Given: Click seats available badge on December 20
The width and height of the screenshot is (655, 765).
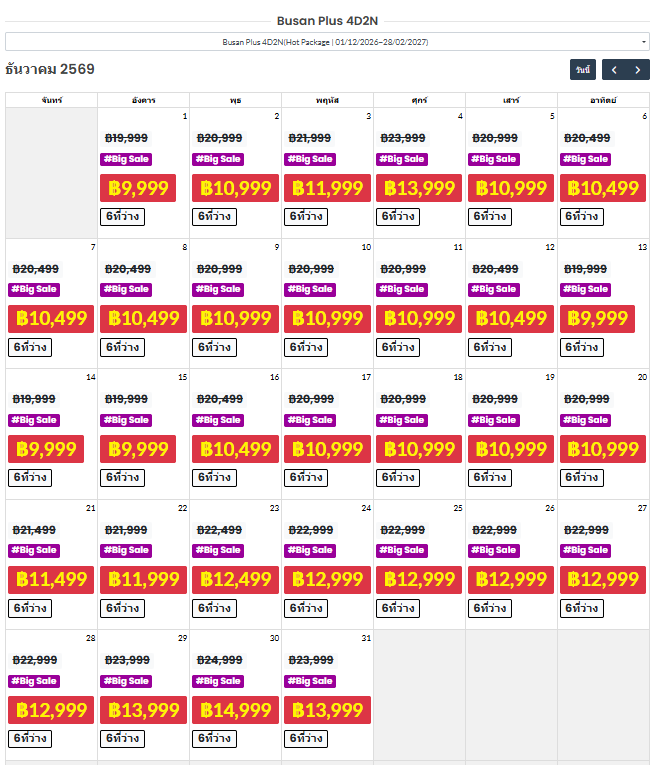Looking at the screenshot, I should pyautogui.click(x=582, y=478).
